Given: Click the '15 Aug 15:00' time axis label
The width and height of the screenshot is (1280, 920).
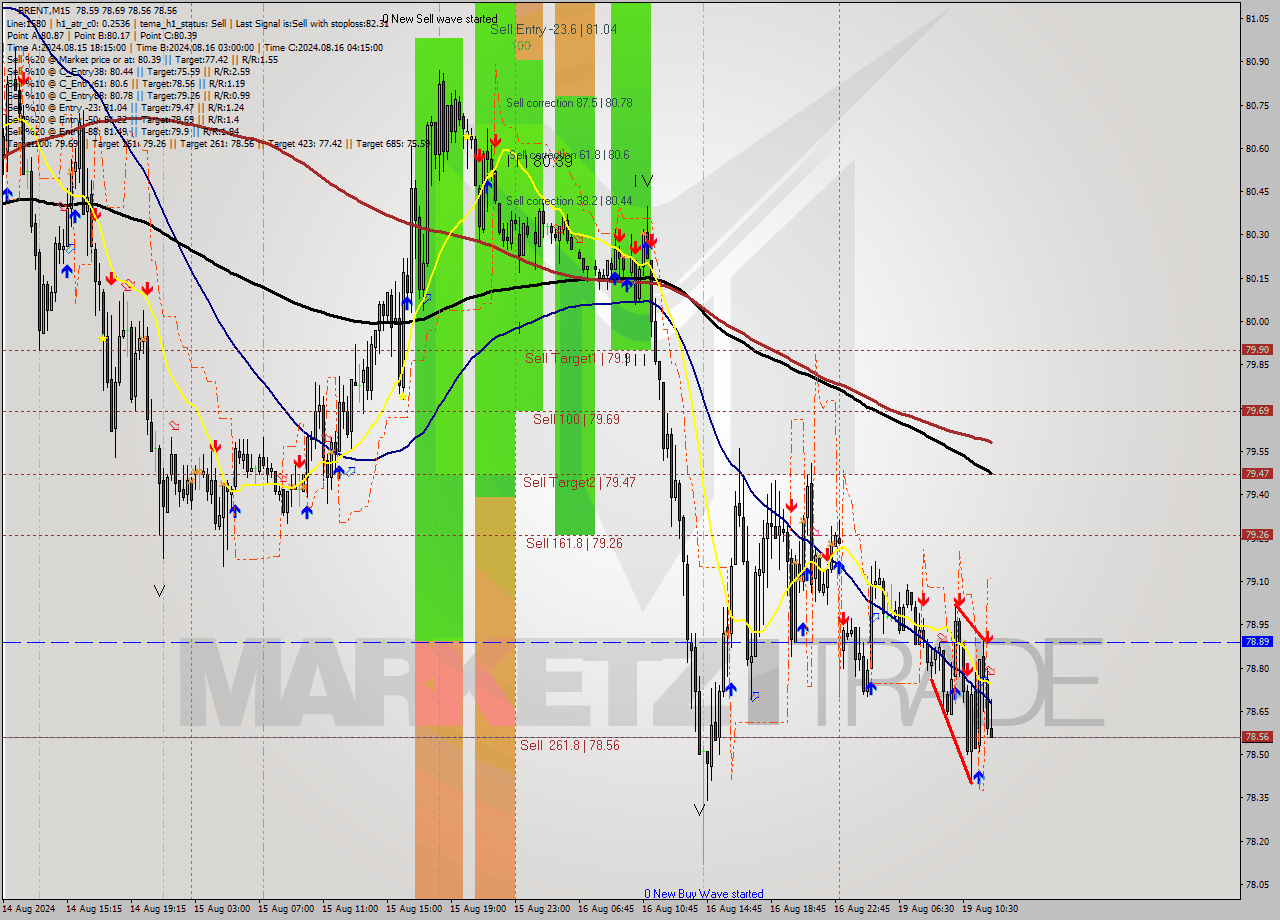Looking at the screenshot, I should [x=414, y=909].
